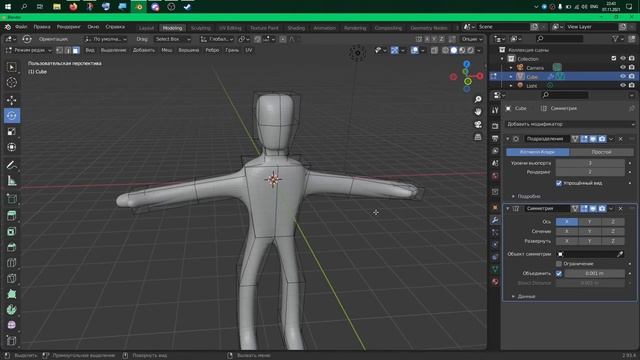Screen dimensions: 640x360
Task: Open the Правка menu
Action: pos(42,27)
